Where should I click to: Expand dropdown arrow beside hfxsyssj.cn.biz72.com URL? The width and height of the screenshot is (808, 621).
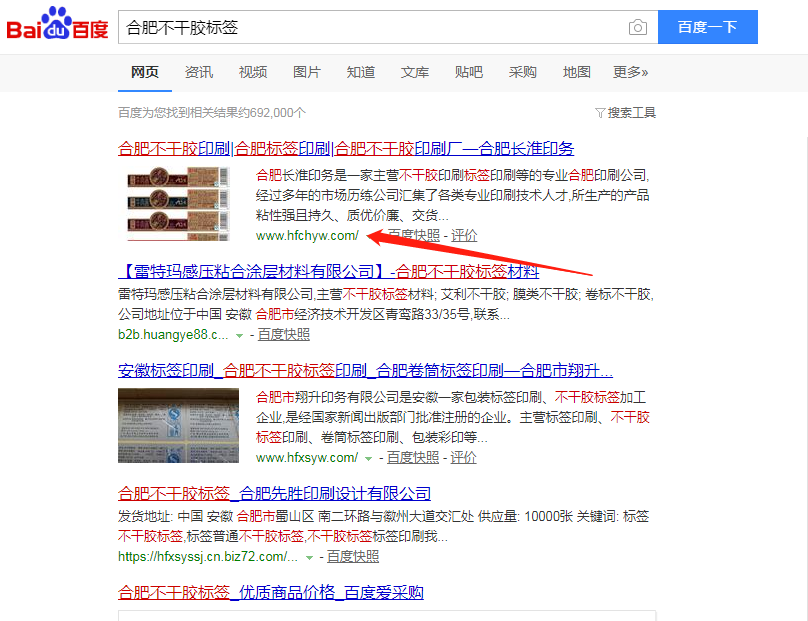[x=309, y=558]
